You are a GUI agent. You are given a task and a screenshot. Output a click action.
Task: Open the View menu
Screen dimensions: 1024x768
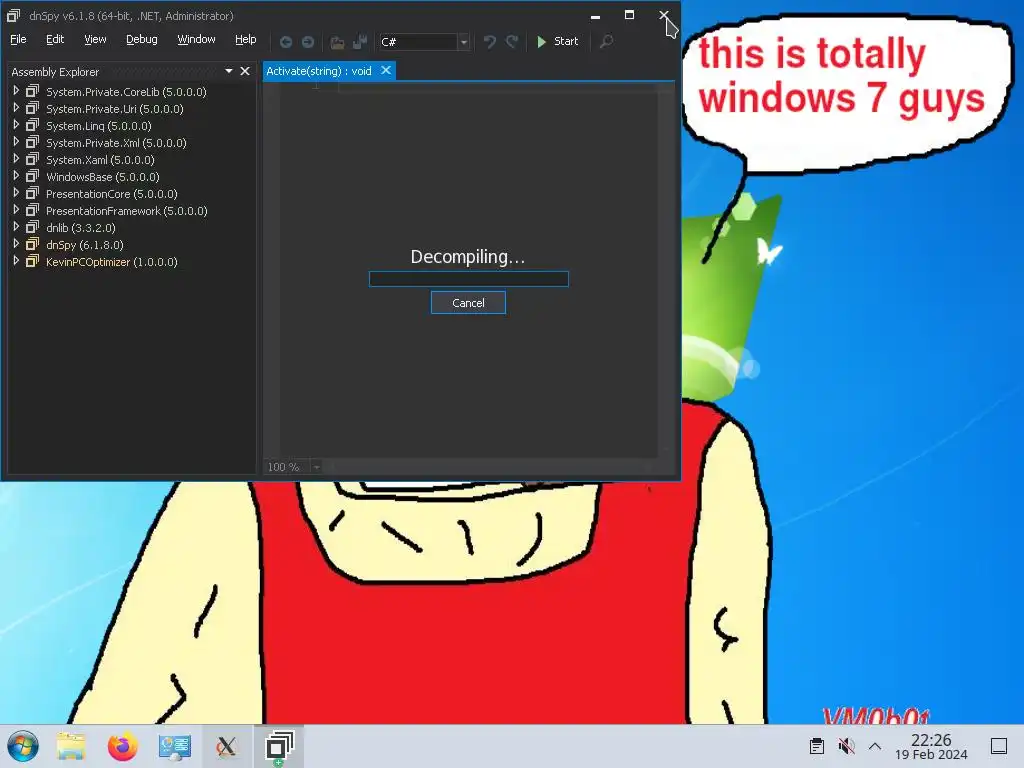pos(95,39)
